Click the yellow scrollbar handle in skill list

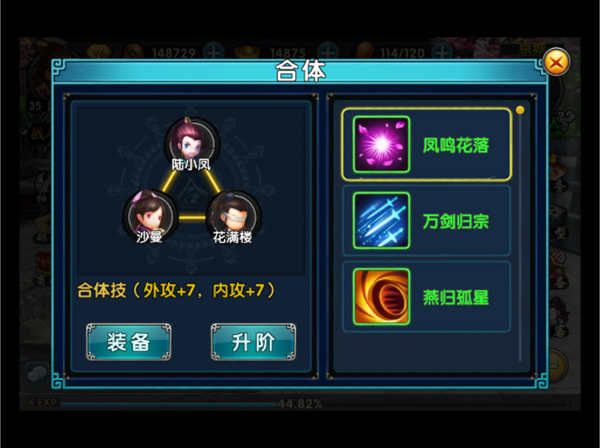(x=520, y=110)
